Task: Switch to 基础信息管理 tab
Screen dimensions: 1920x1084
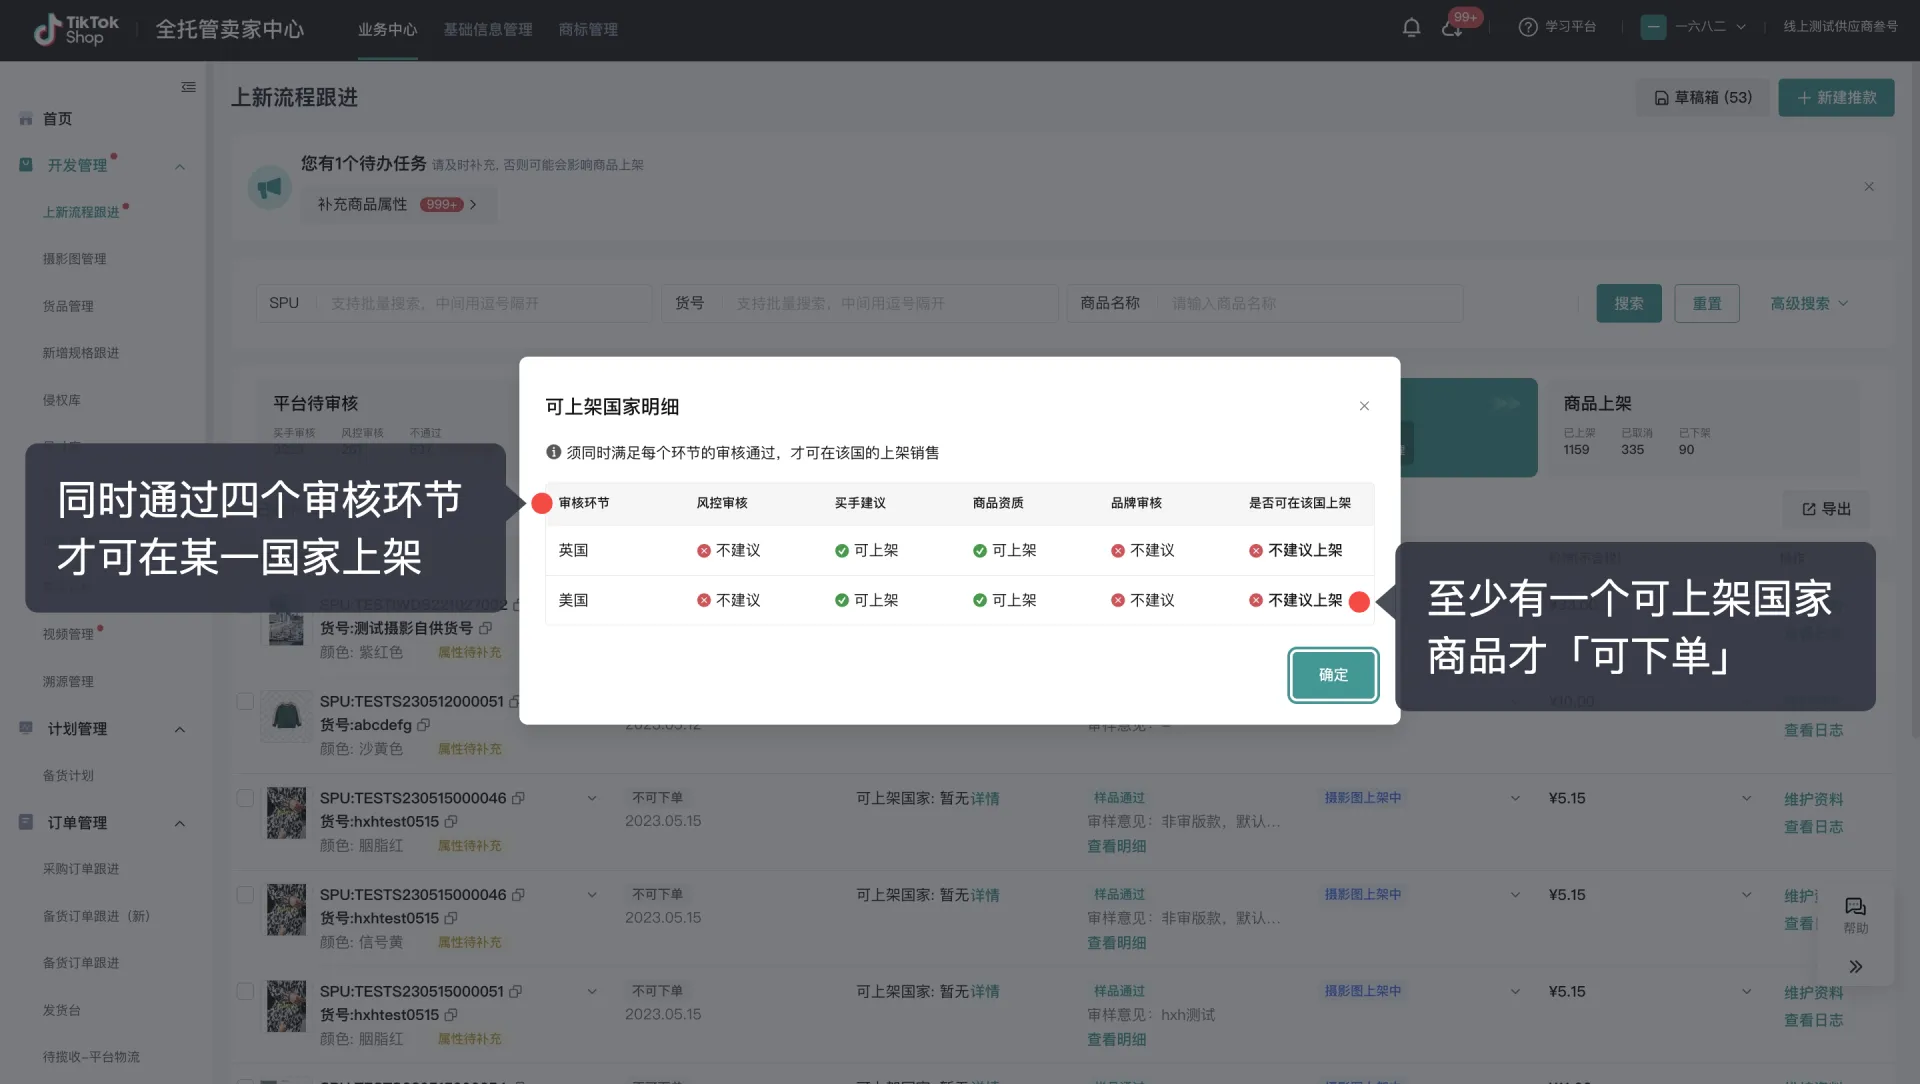Action: [488, 29]
